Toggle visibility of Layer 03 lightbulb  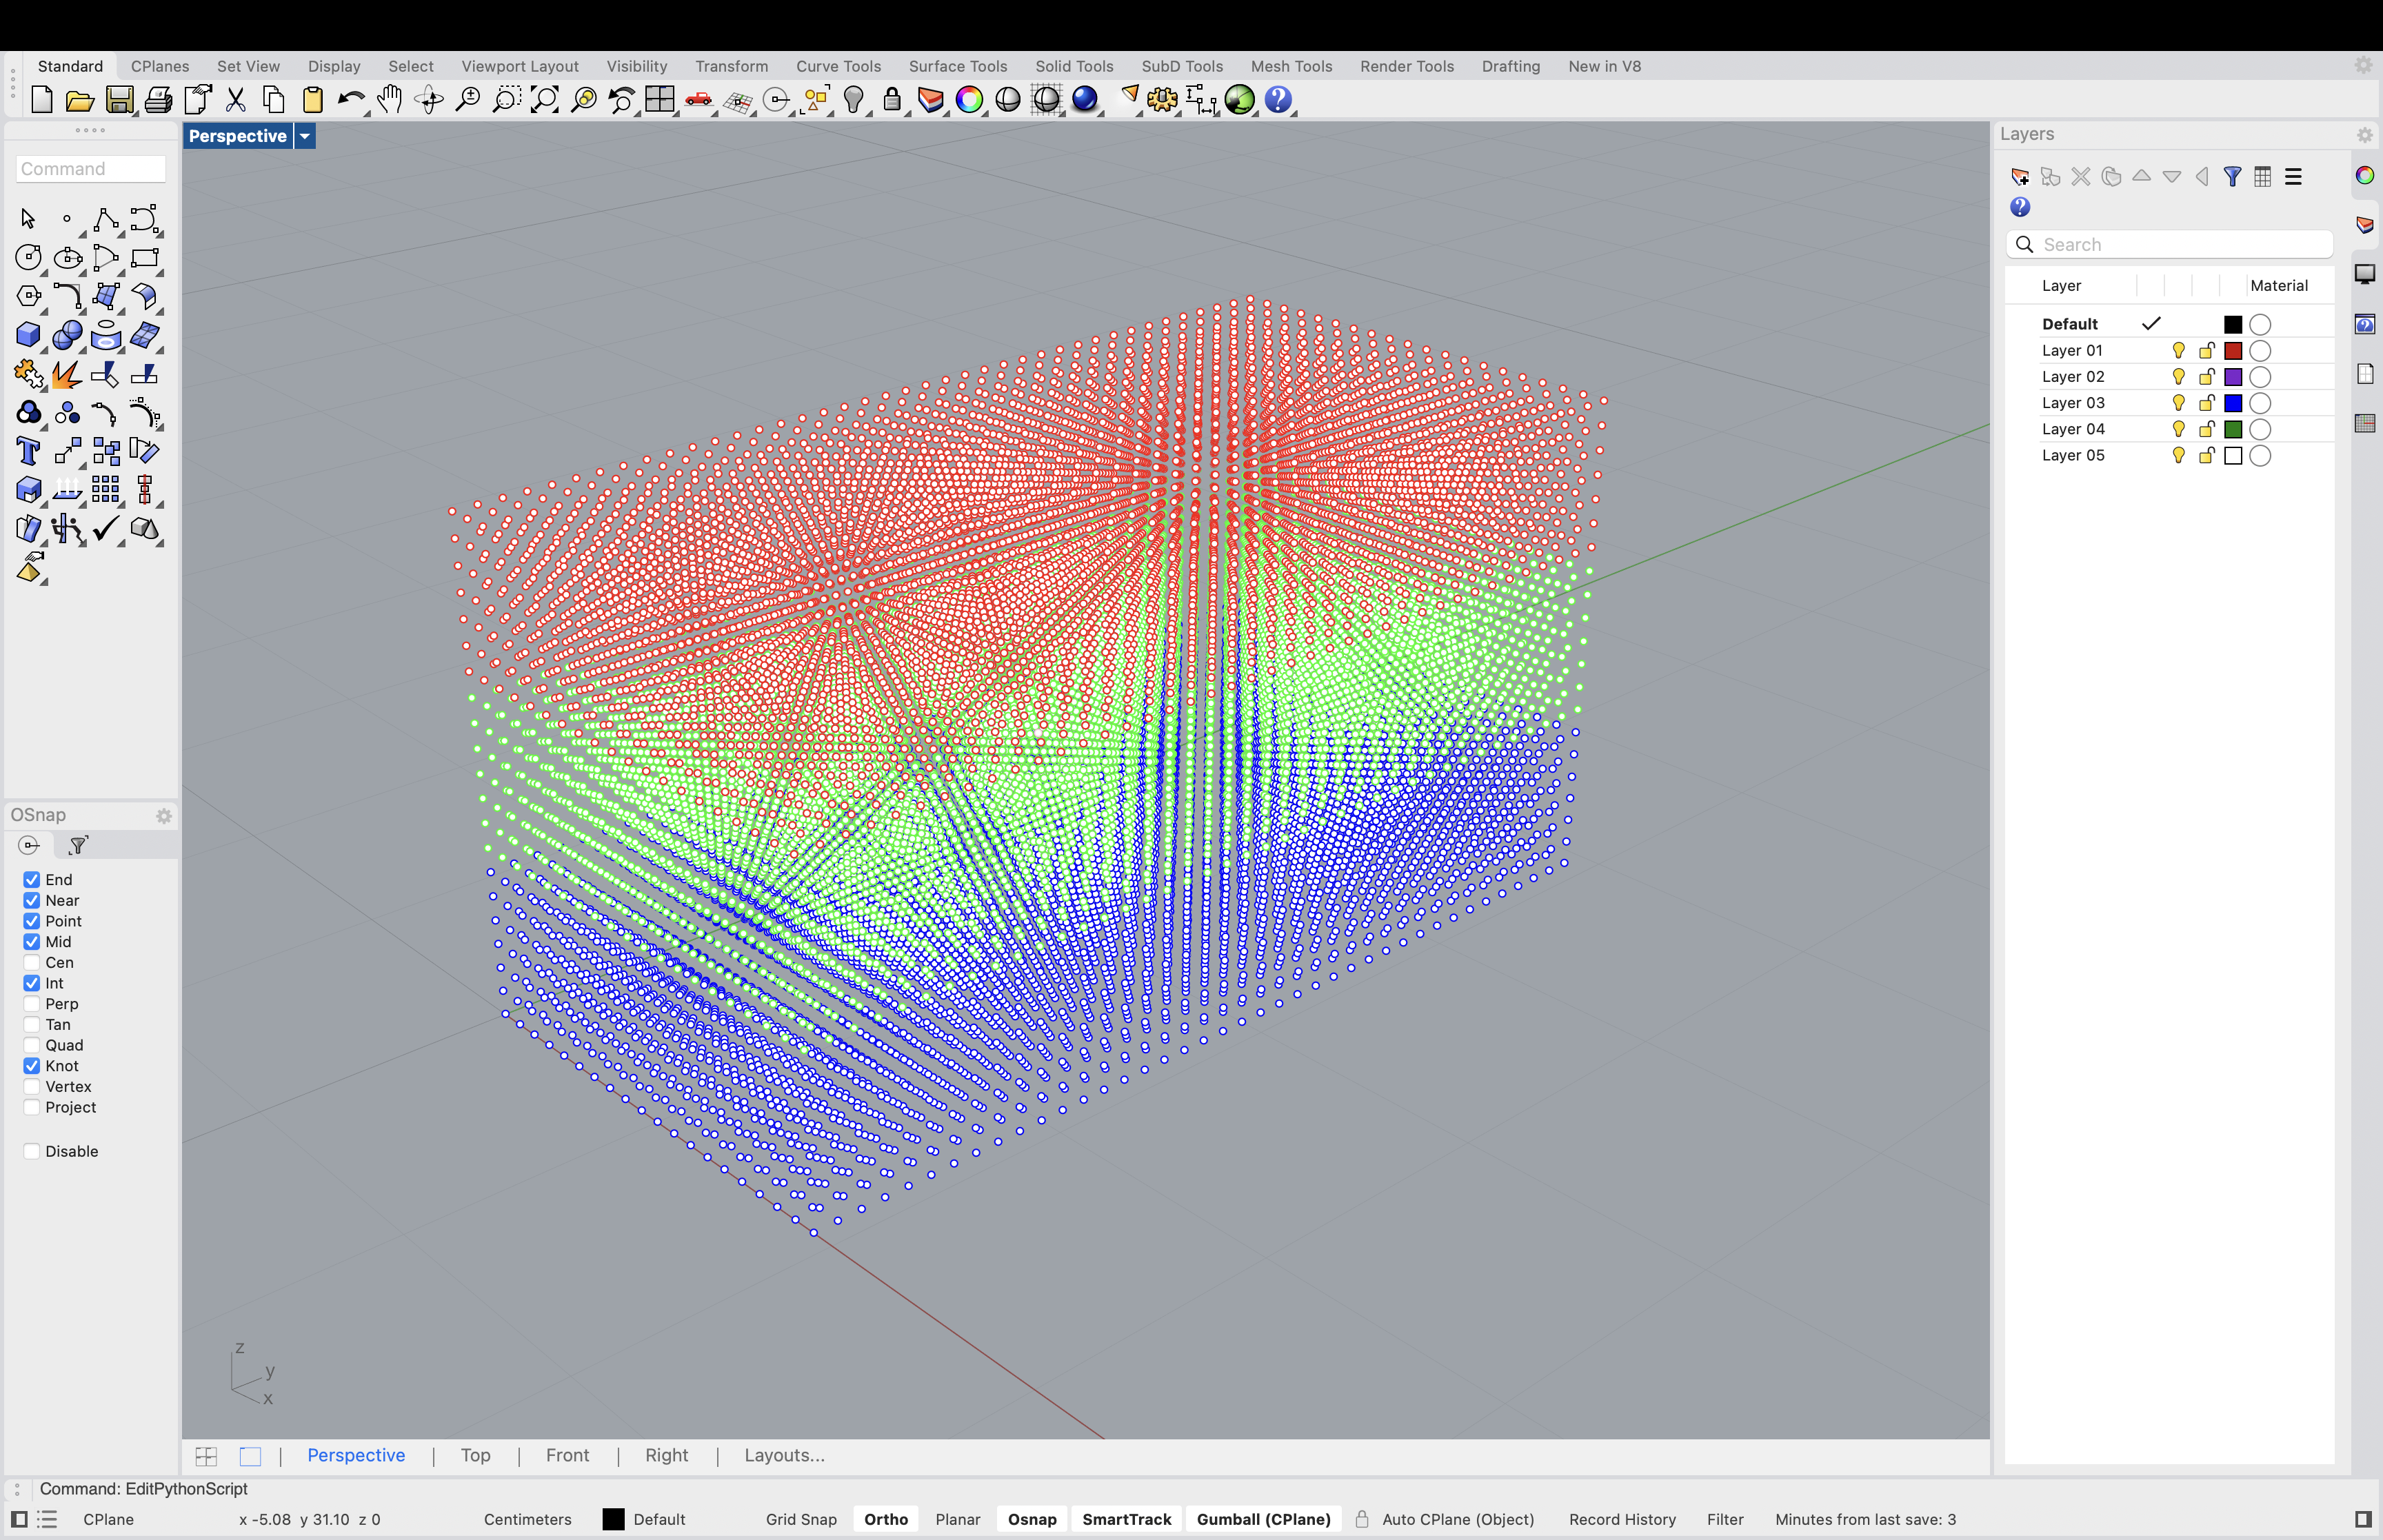[2178, 403]
